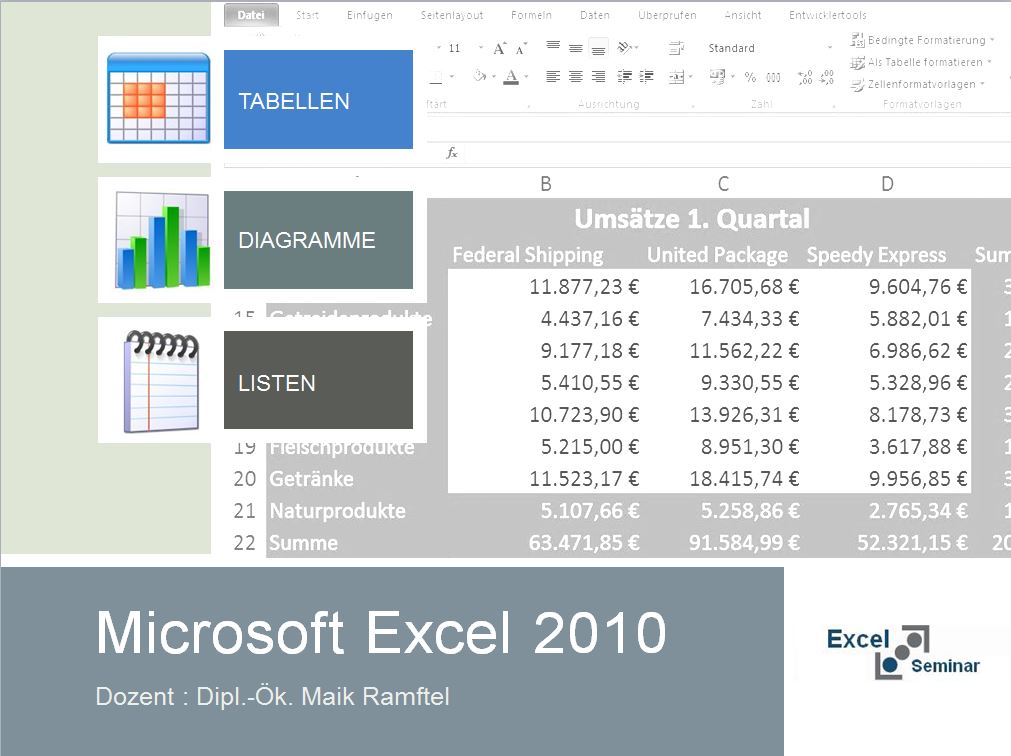Click the merge and center icon
Image resolution: width=1011 pixels, height=756 pixels.
click(x=676, y=77)
